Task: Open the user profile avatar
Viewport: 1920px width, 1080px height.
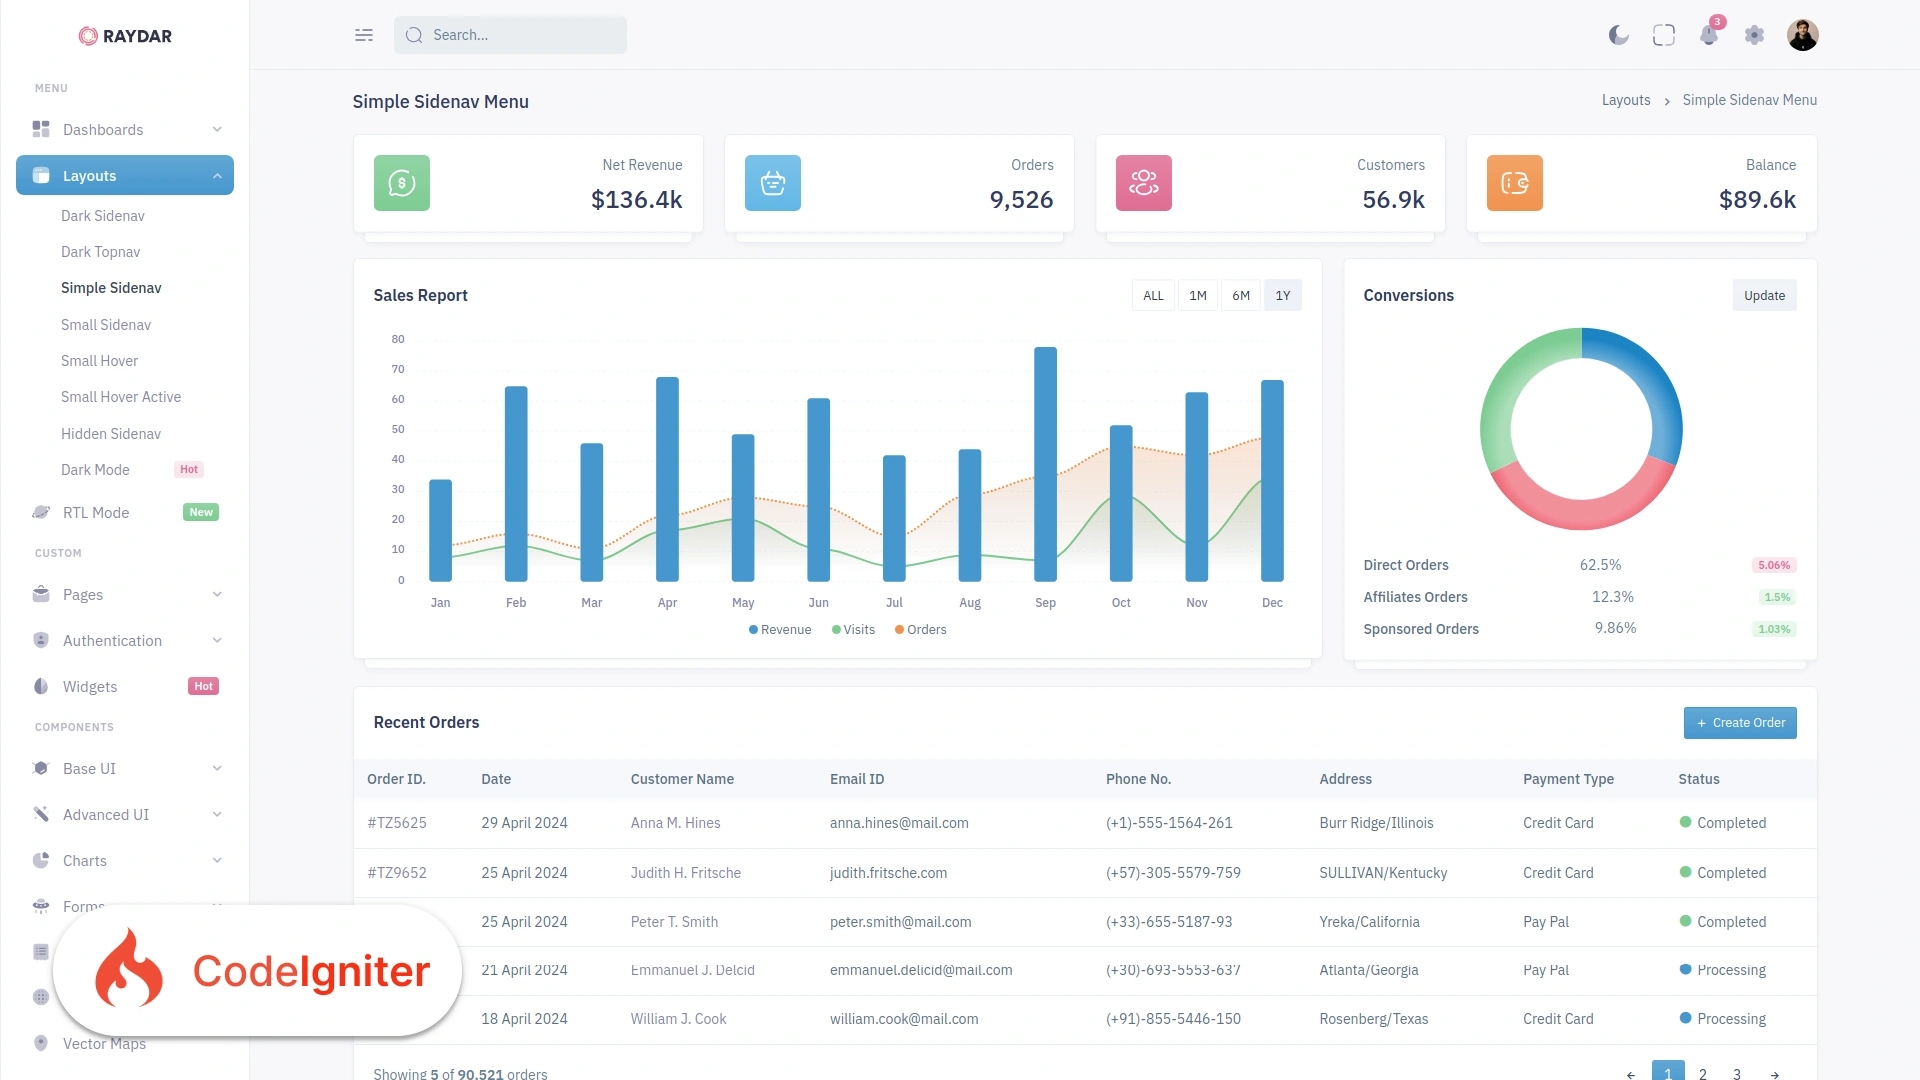Action: [1803, 35]
